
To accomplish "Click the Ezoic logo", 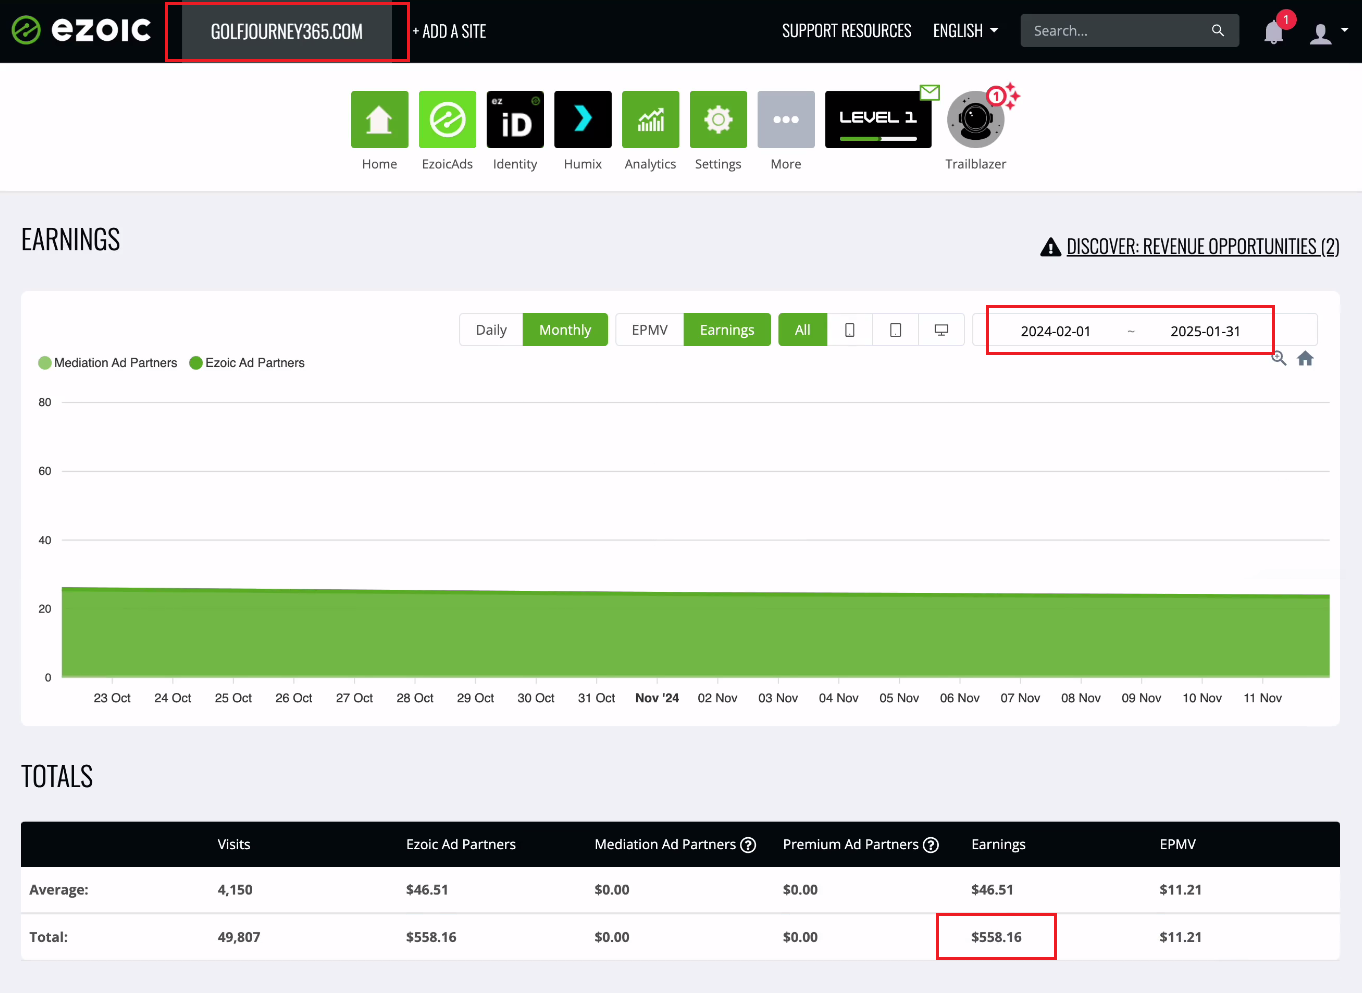I will click(81, 30).
